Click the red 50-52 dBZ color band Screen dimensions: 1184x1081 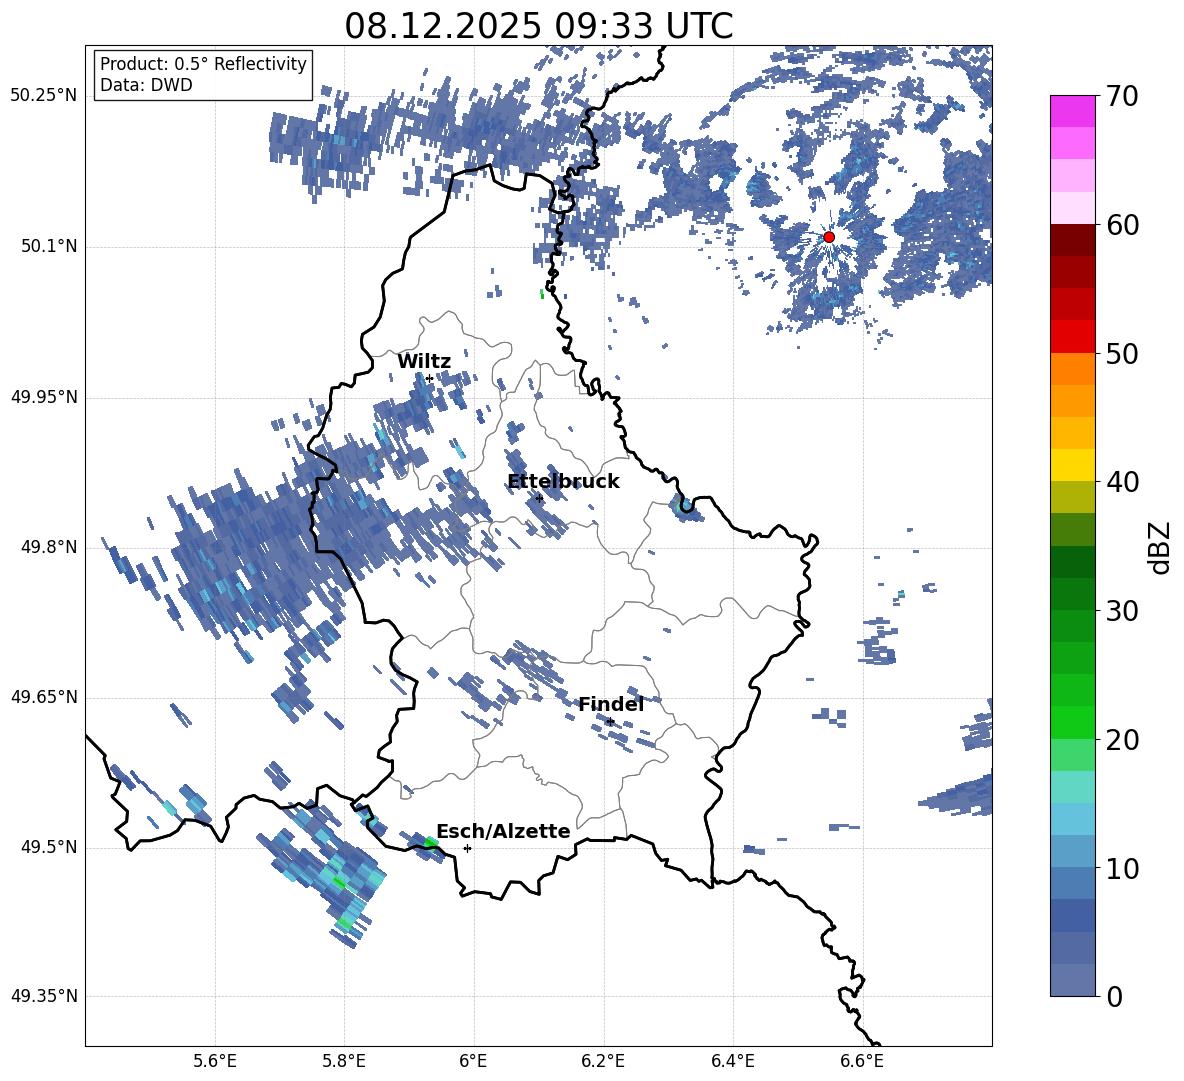coord(1072,337)
